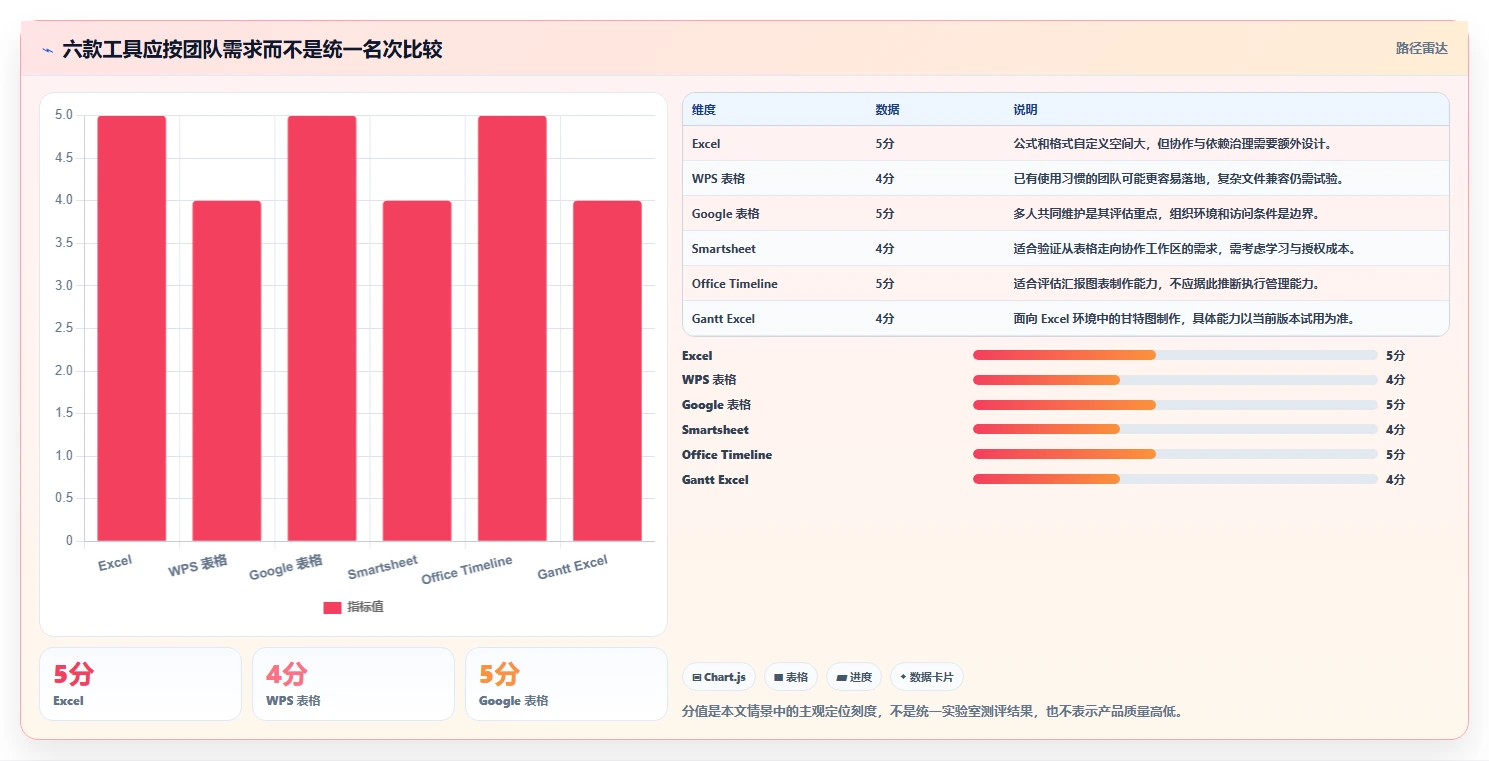This screenshot has width=1489, height=761.
Task: Click the WPS 表格 name cell in the table
Action: 718,179
